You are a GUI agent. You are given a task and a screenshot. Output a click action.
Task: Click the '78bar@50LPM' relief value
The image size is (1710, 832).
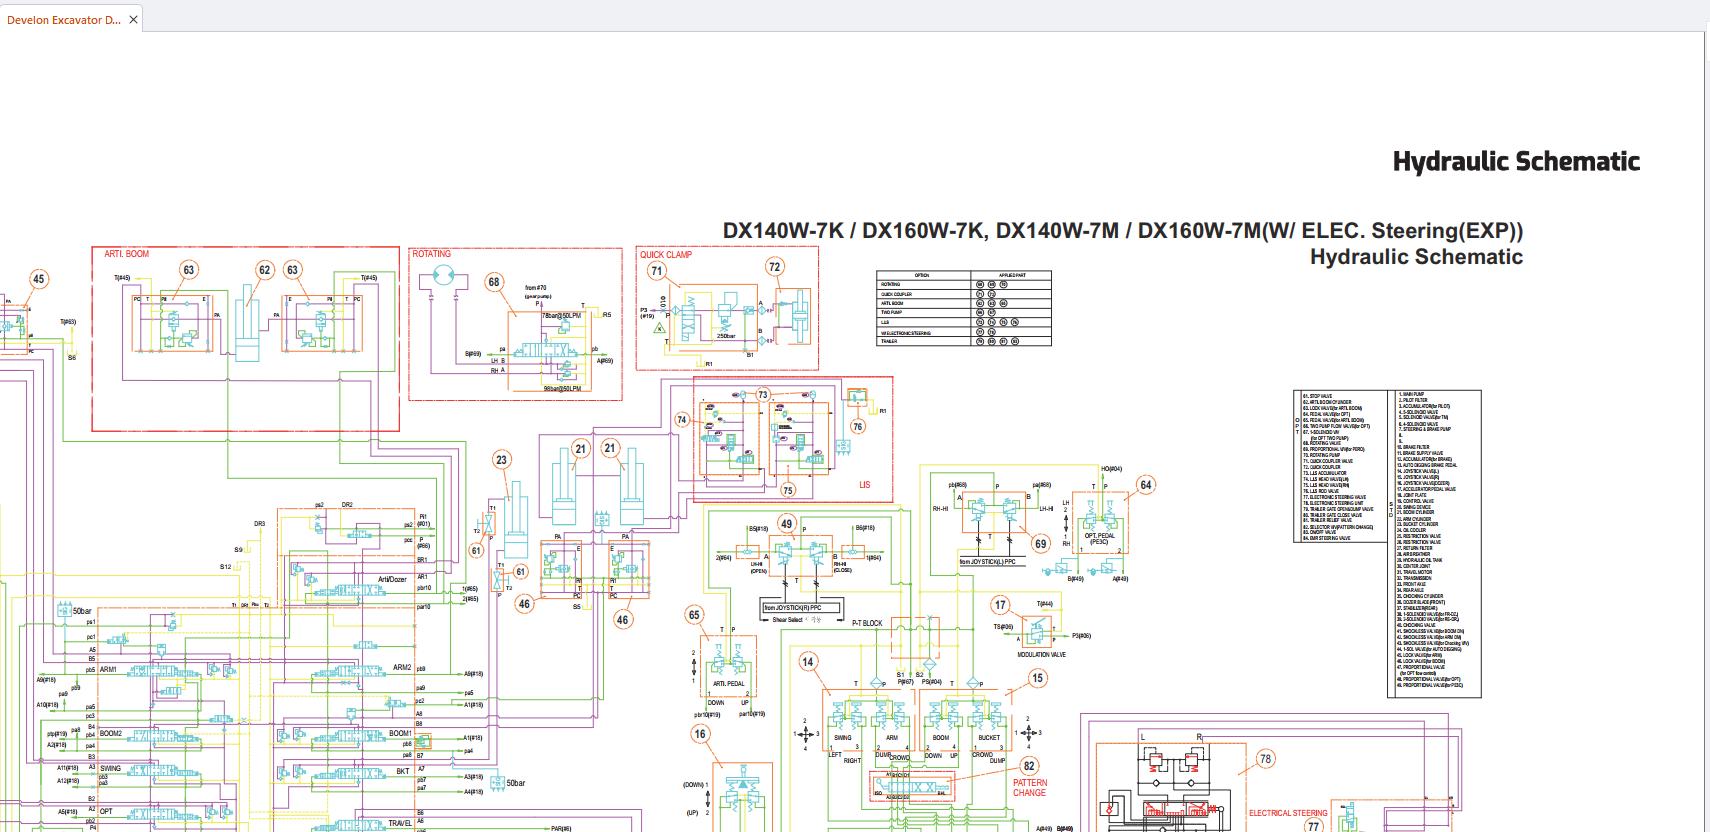(562, 315)
